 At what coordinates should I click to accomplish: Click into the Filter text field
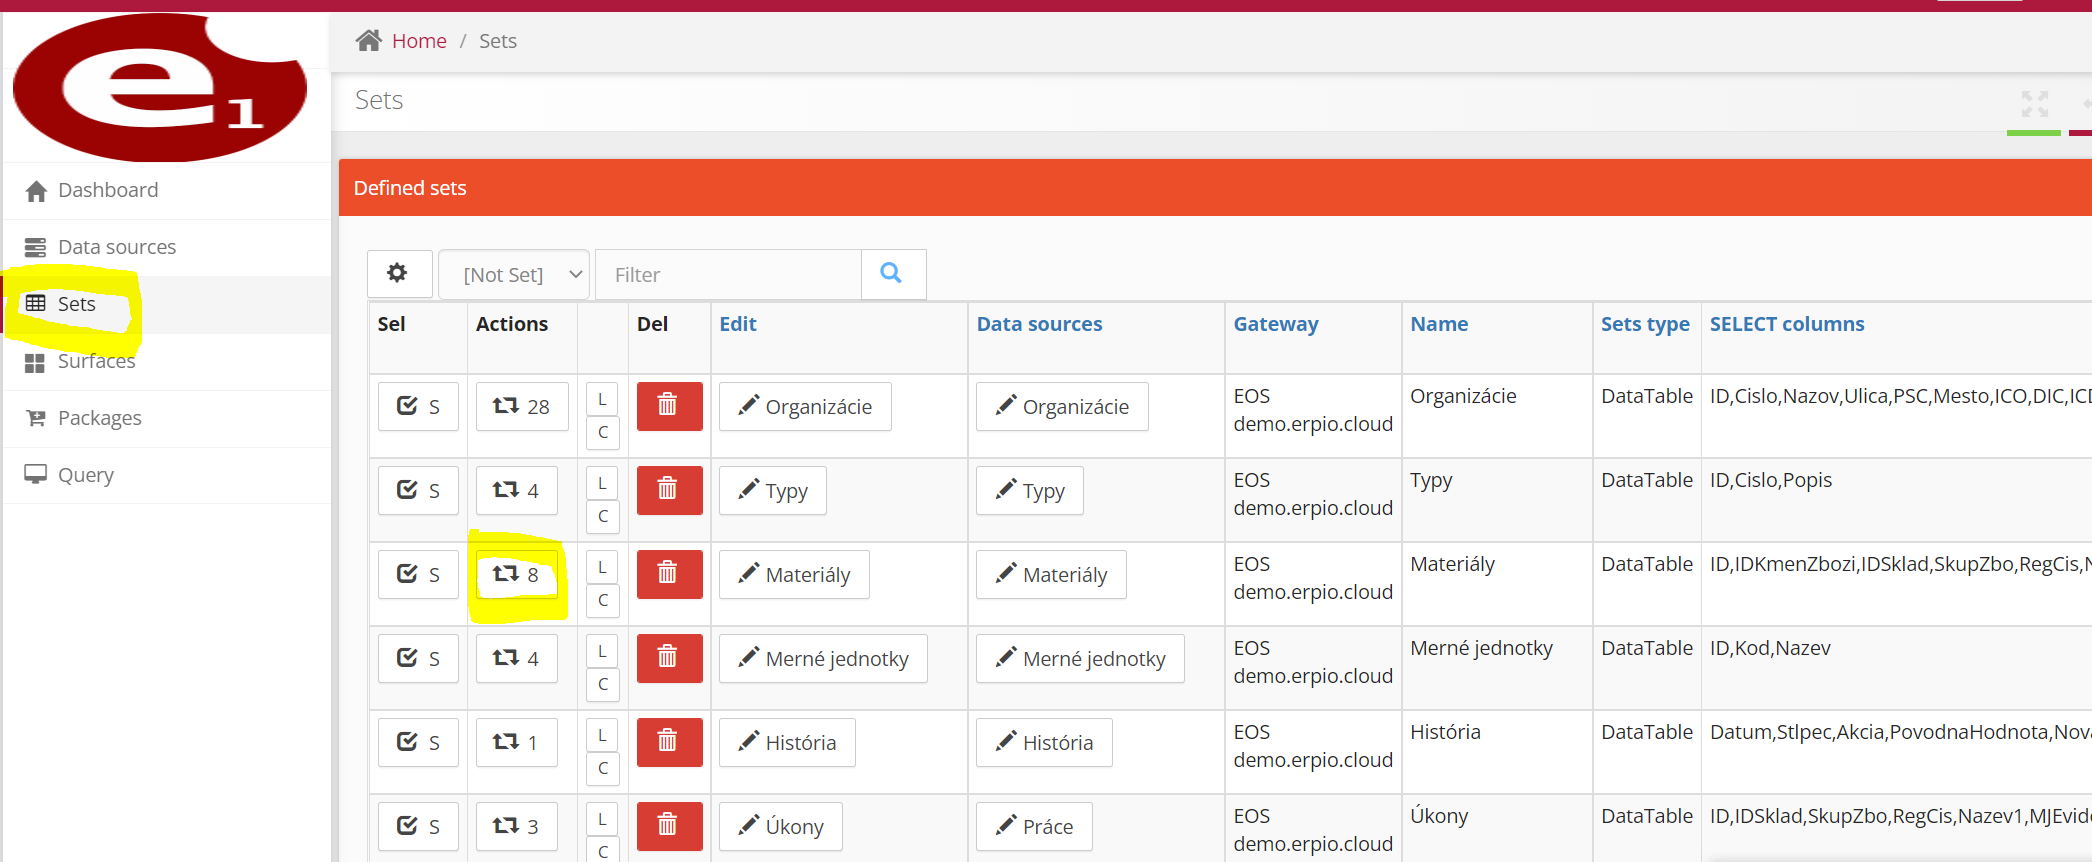[x=728, y=274]
